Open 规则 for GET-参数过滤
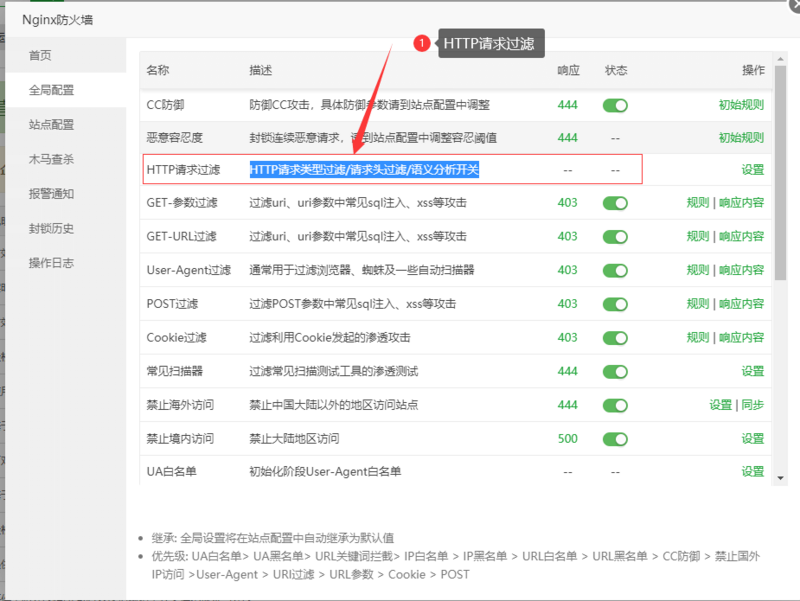The image size is (800, 601). click(698, 203)
